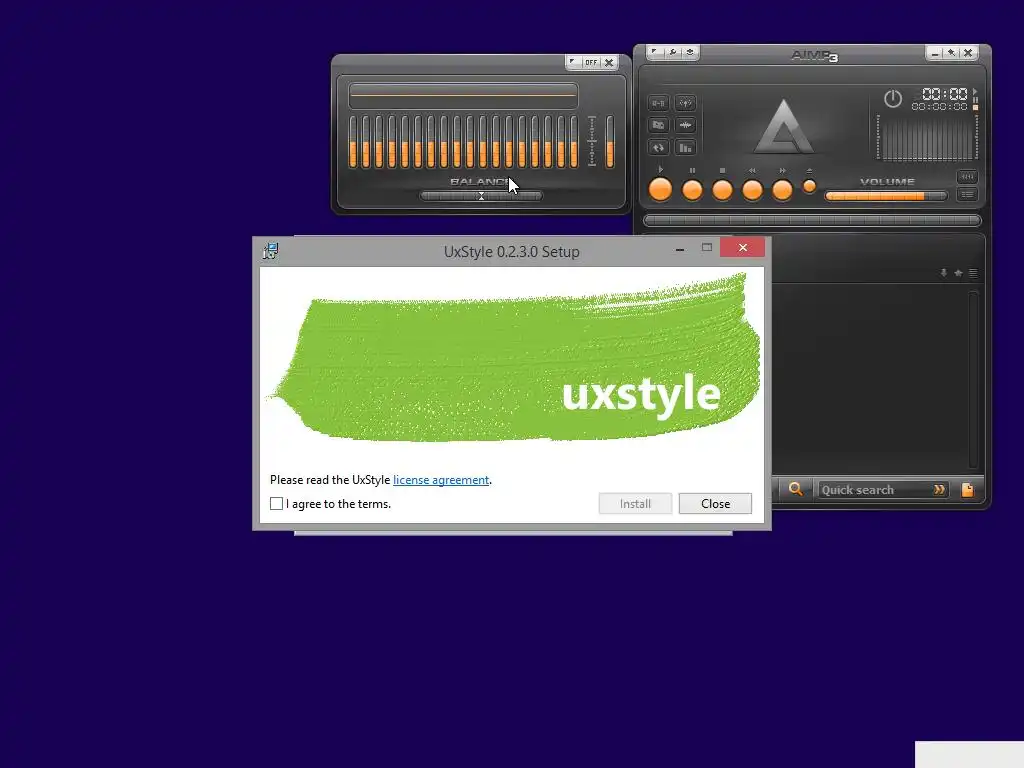Click the pin icon on the AIMP title bar

click(x=952, y=53)
